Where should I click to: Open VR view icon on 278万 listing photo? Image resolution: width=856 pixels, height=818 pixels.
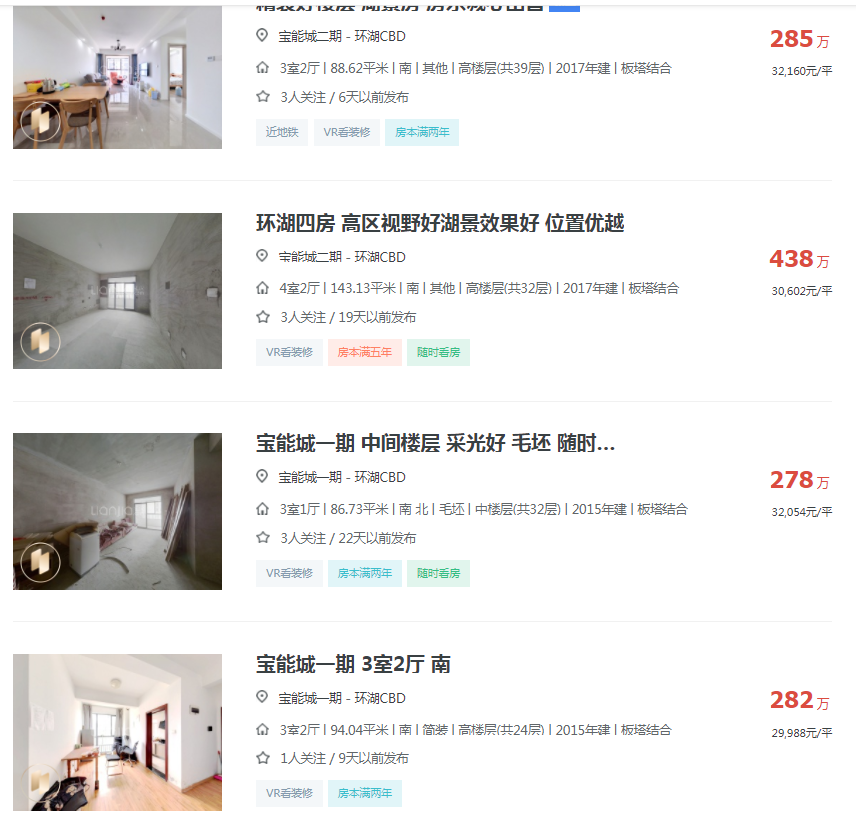point(40,562)
